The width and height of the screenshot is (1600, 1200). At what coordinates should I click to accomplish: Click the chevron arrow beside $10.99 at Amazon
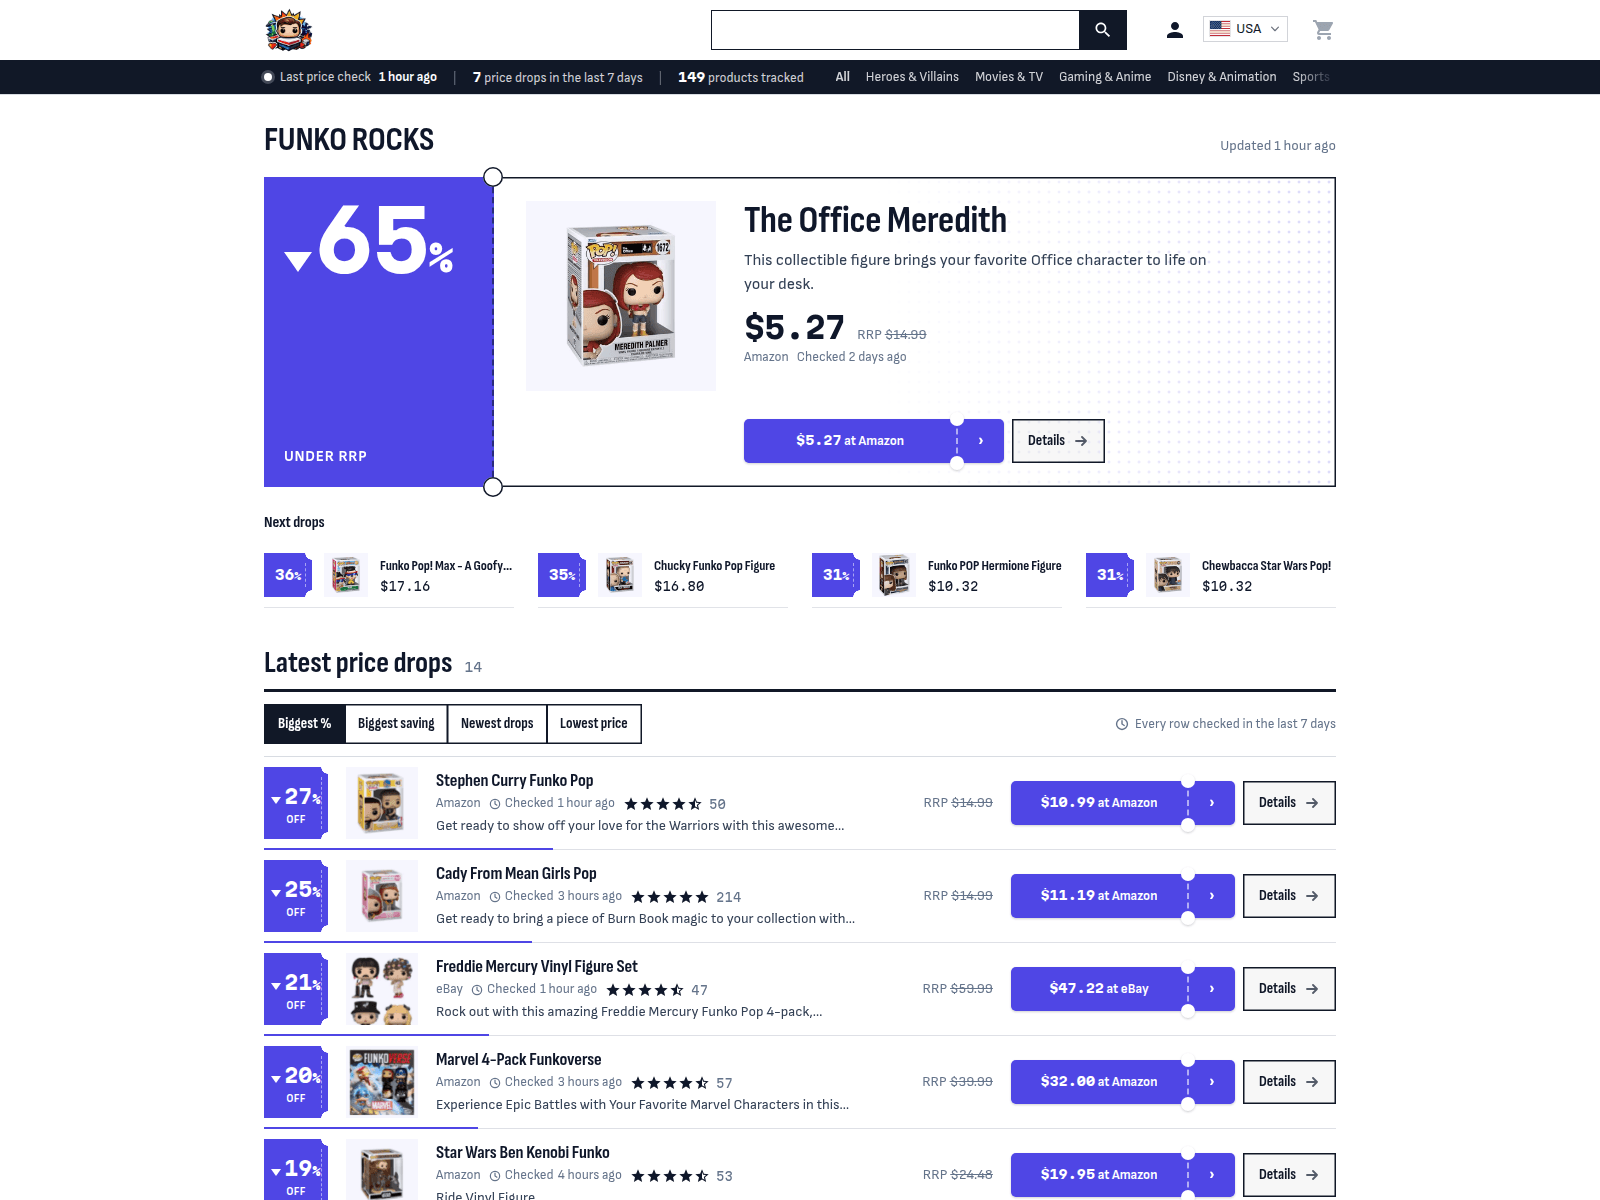pyautogui.click(x=1212, y=803)
